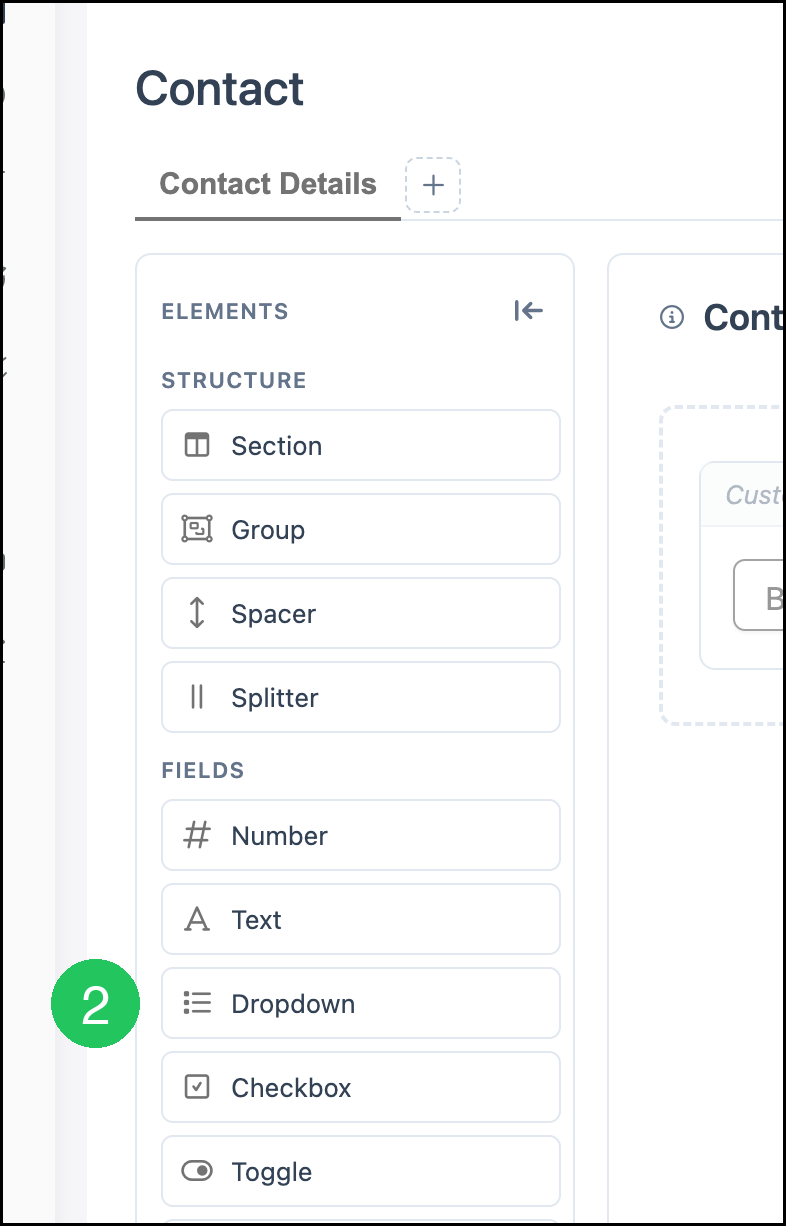Viewport: 786px width, 1226px height.
Task: Select the Dropdown field element
Action: pos(361,1003)
